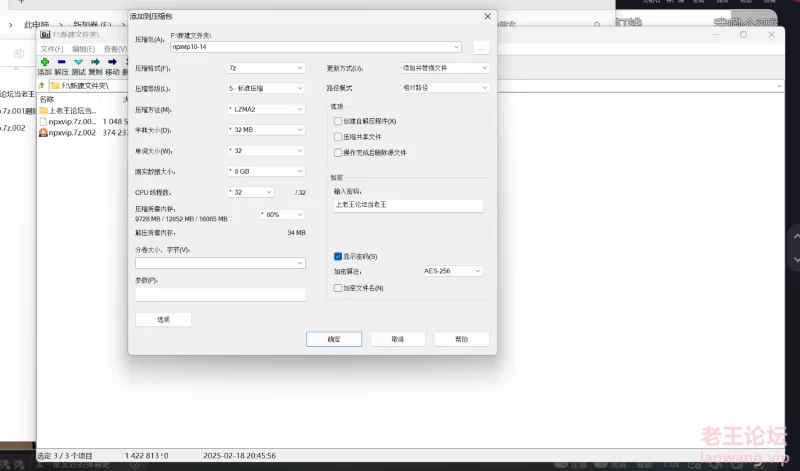Minimize the 7-Zip file manager window
800x471 pixels.
[716, 34]
